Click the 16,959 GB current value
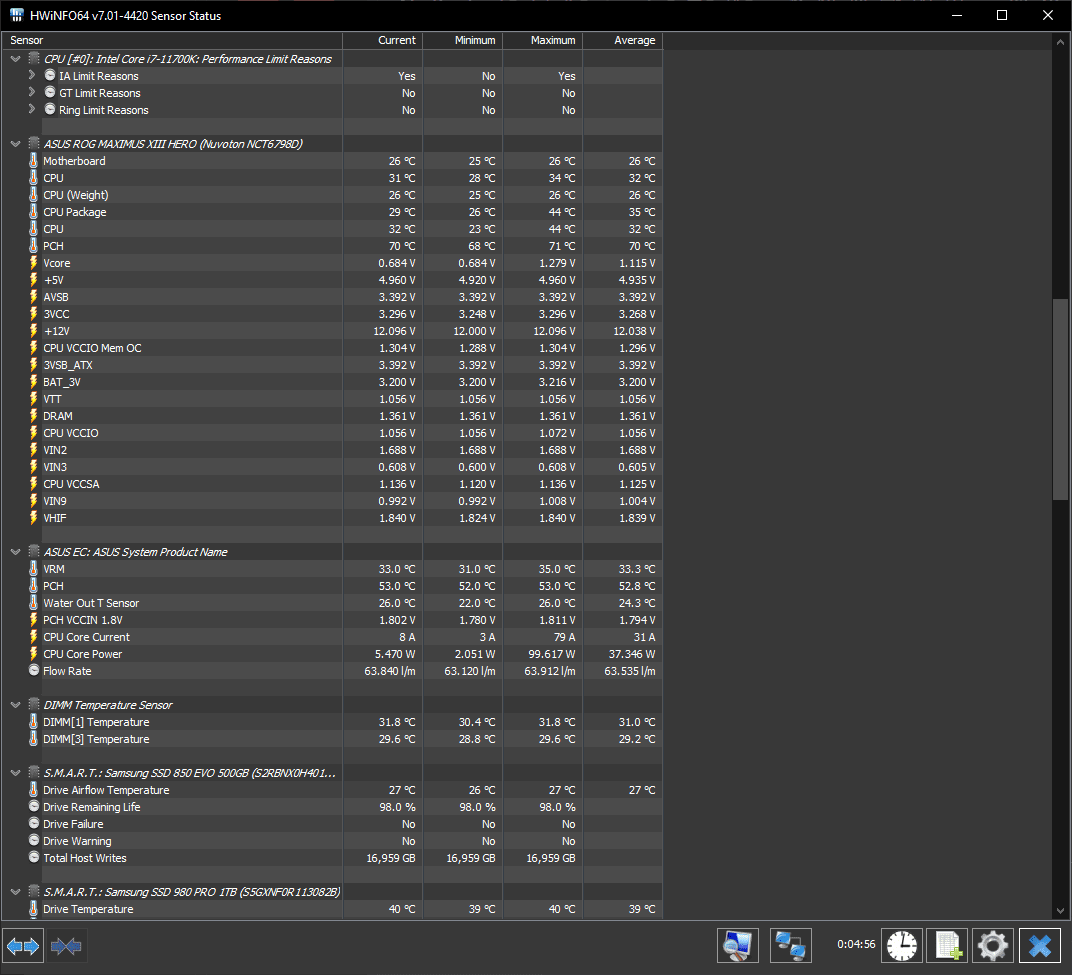This screenshot has width=1072, height=975. (390, 858)
